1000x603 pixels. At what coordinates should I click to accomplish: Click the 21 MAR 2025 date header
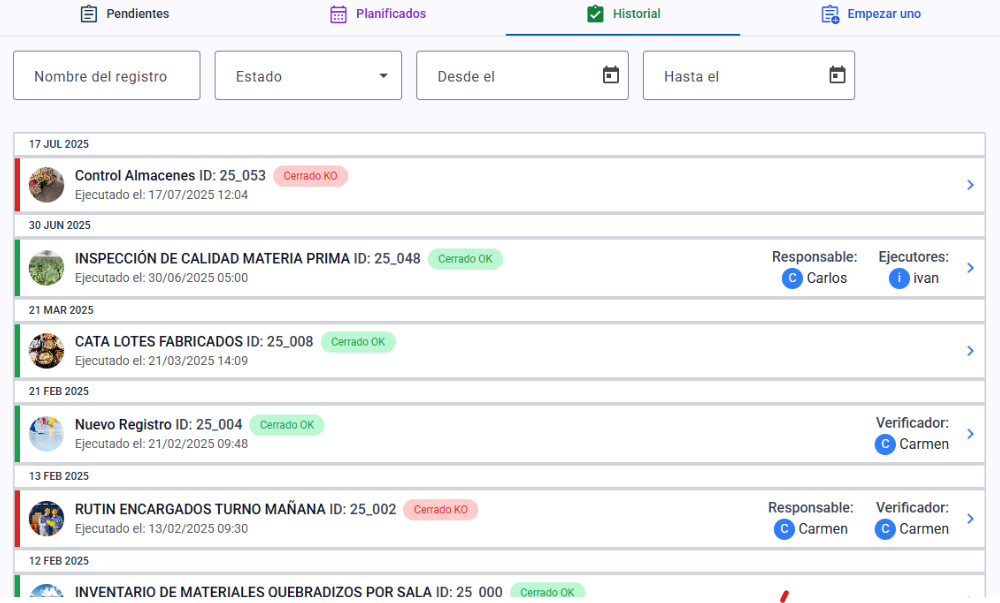point(61,310)
